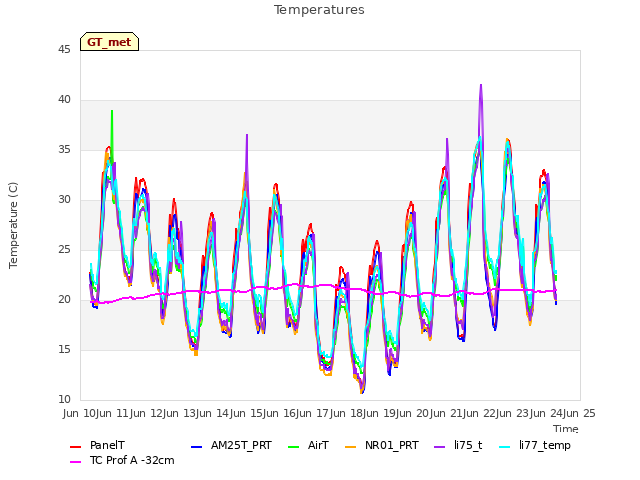This screenshot has height=480, width=640.
Task: Click the 40 y-axis tick label
Action: [x=64, y=100]
